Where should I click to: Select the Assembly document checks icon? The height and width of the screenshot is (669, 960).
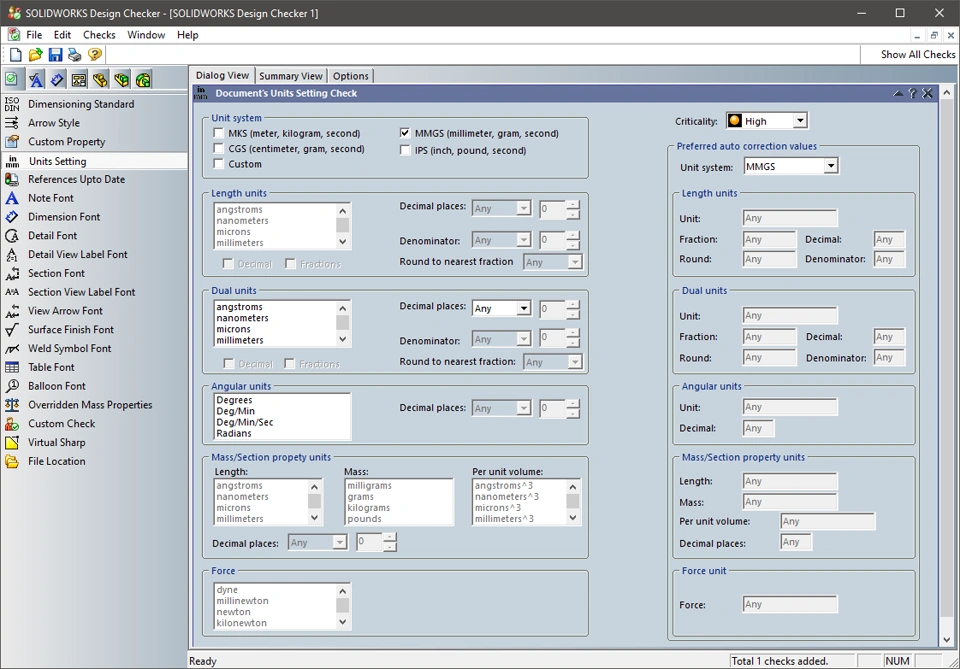(121, 79)
